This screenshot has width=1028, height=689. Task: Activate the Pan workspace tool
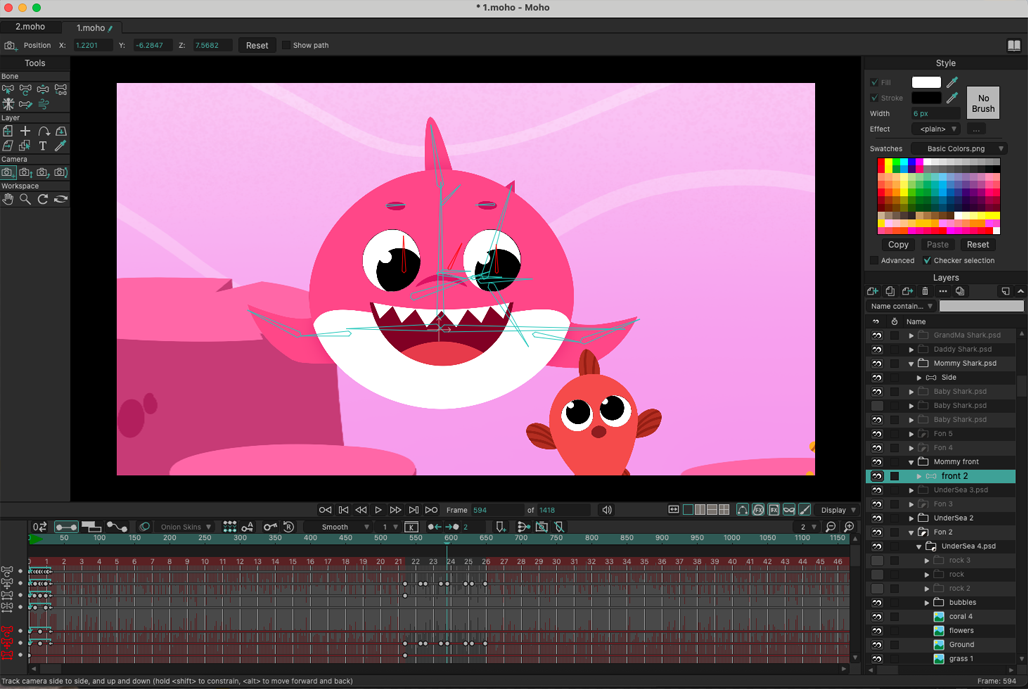pyautogui.click(x=7, y=199)
